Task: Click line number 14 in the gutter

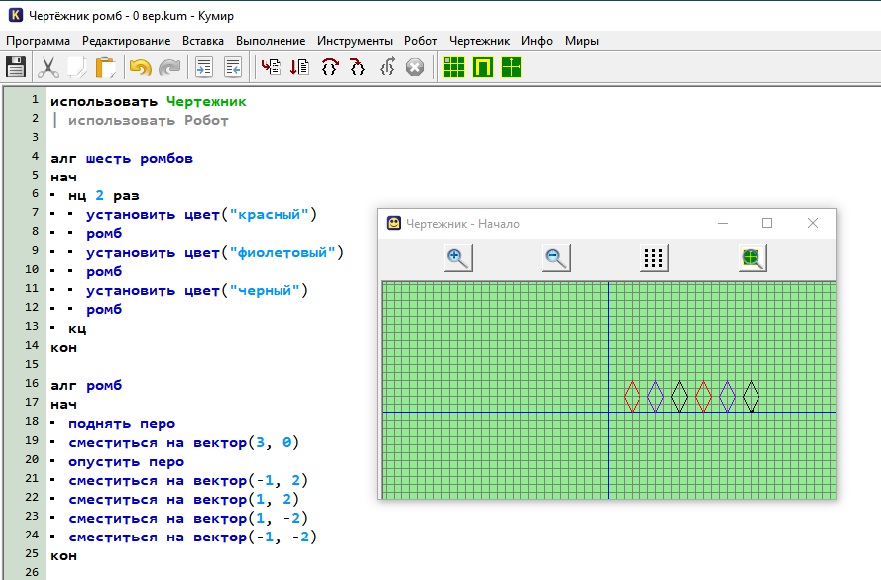Action: (32, 345)
